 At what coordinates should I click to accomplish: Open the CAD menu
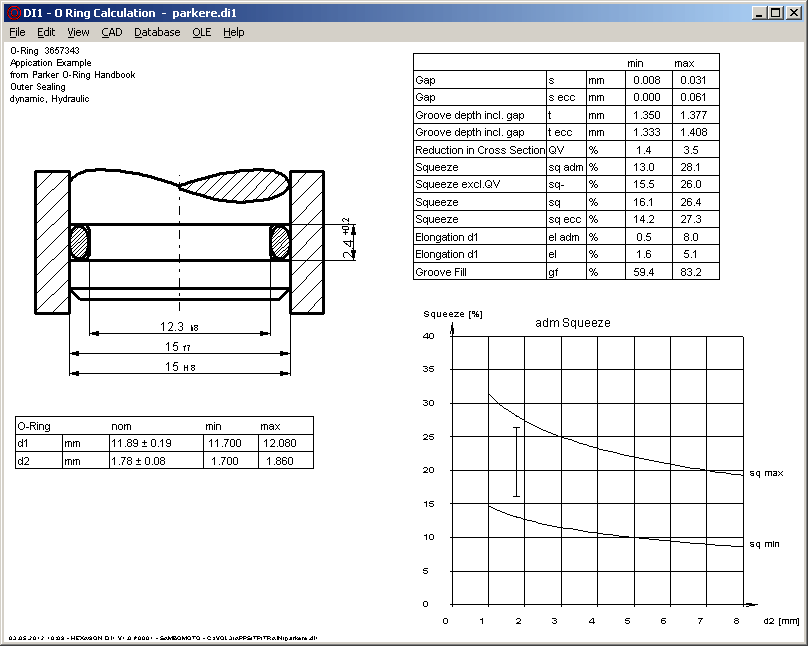click(x=111, y=32)
